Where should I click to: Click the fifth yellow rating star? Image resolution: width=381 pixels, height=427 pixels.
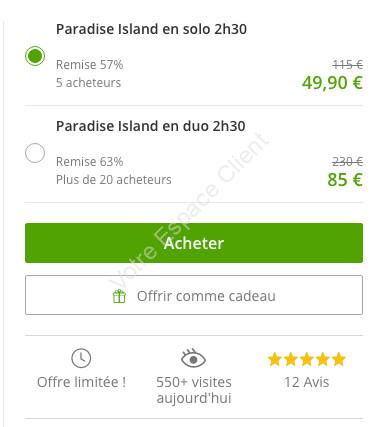point(339,359)
